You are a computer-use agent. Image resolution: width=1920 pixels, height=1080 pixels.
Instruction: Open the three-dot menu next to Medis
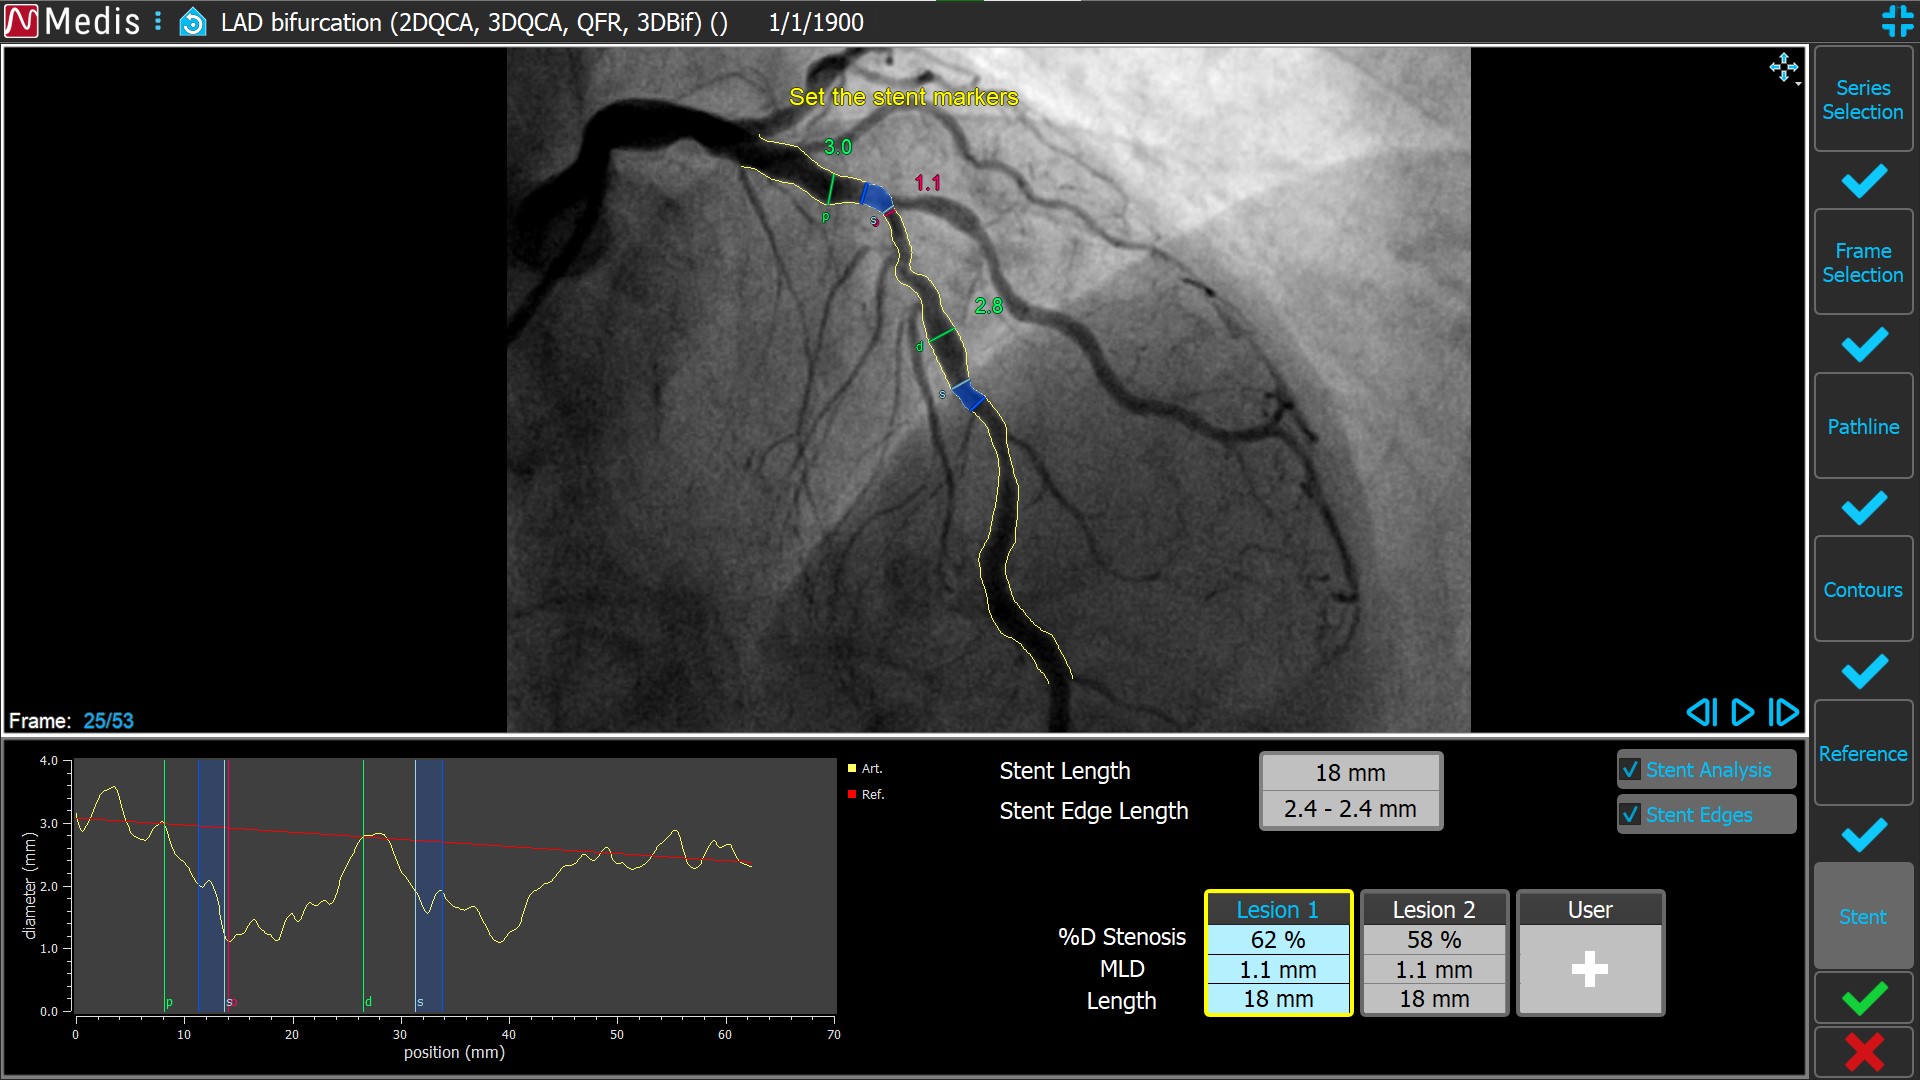pos(156,20)
